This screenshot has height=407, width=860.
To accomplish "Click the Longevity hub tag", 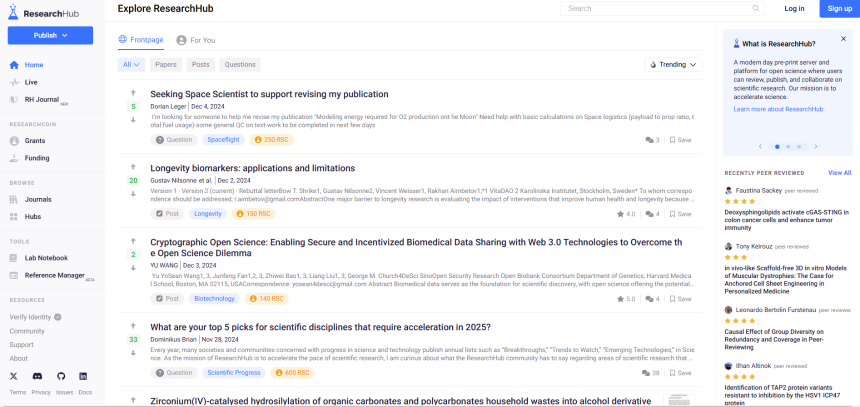I will pos(208,214).
